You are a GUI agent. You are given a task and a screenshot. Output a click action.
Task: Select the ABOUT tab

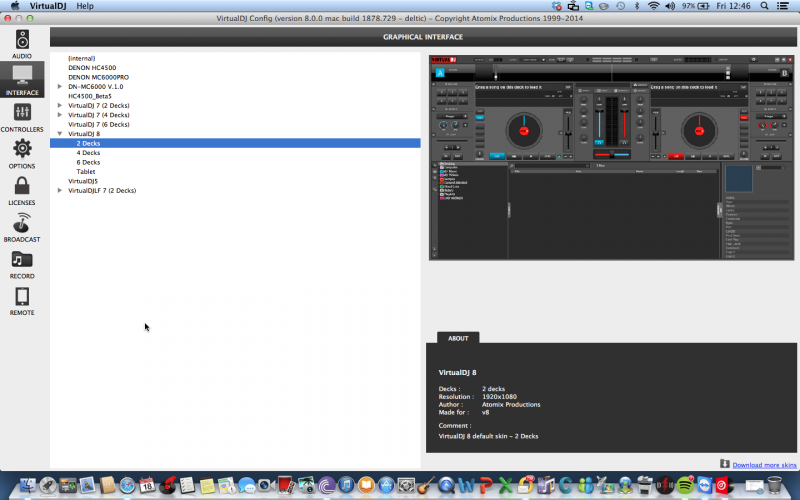coord(458,338)
